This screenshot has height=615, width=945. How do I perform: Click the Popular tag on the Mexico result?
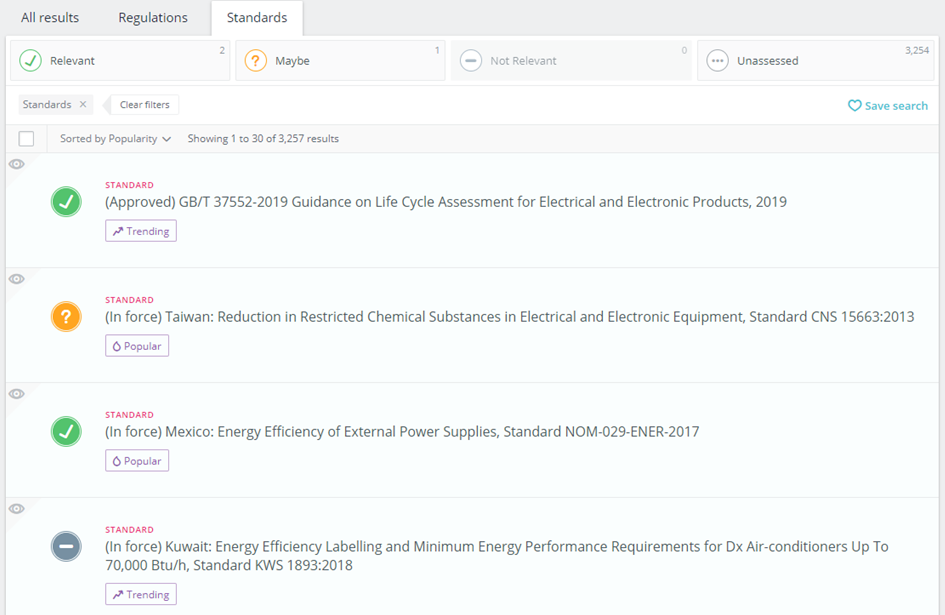(136, 460)
